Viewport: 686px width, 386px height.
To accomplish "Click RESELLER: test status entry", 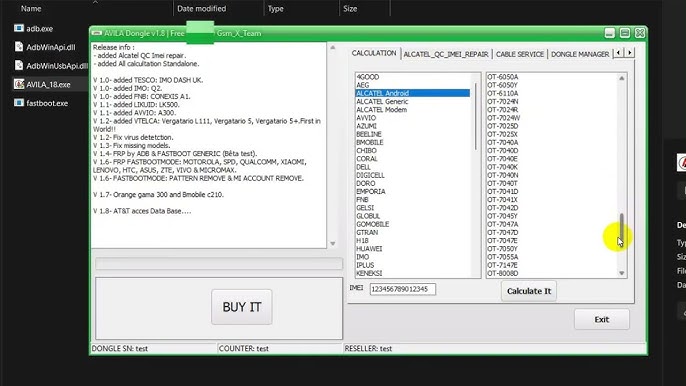I will [x=368, y=349].
